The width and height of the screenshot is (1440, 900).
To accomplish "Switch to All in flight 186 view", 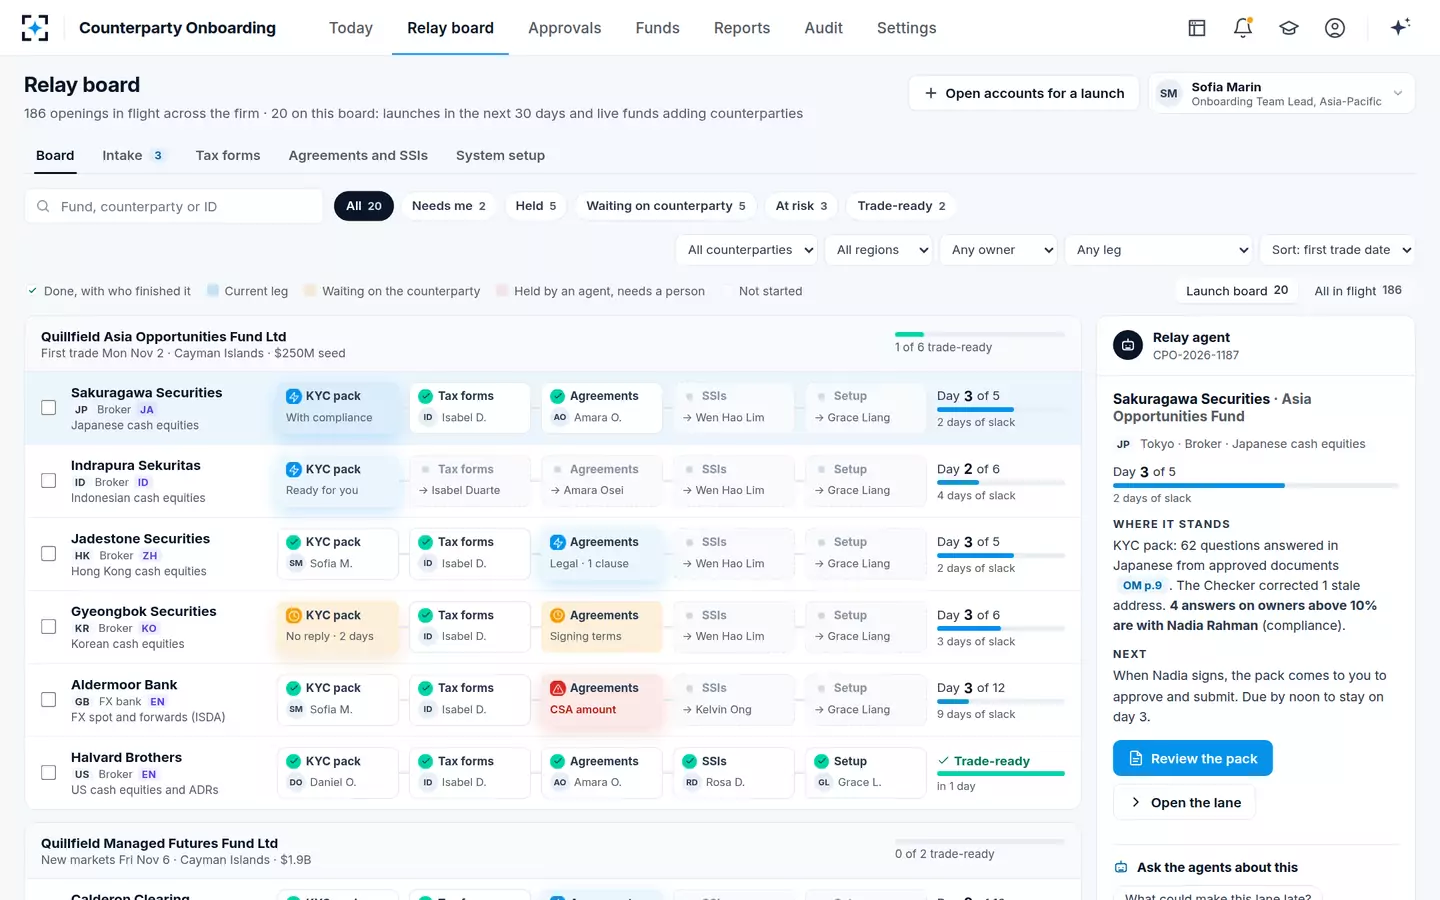I will tap(1358, 291).
